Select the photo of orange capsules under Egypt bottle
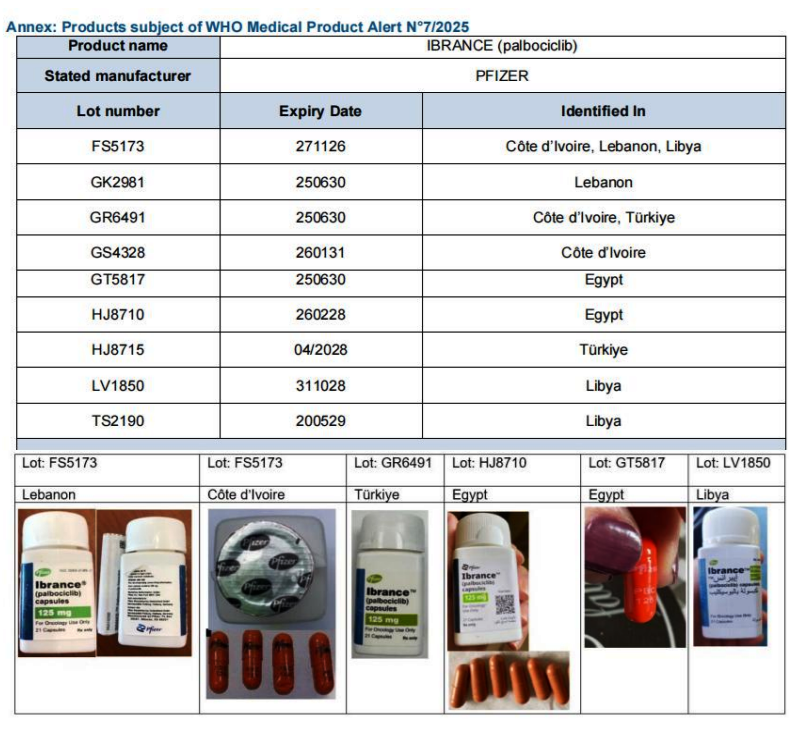The height and width of the screenshot is (733, 802). click(508, 679)
